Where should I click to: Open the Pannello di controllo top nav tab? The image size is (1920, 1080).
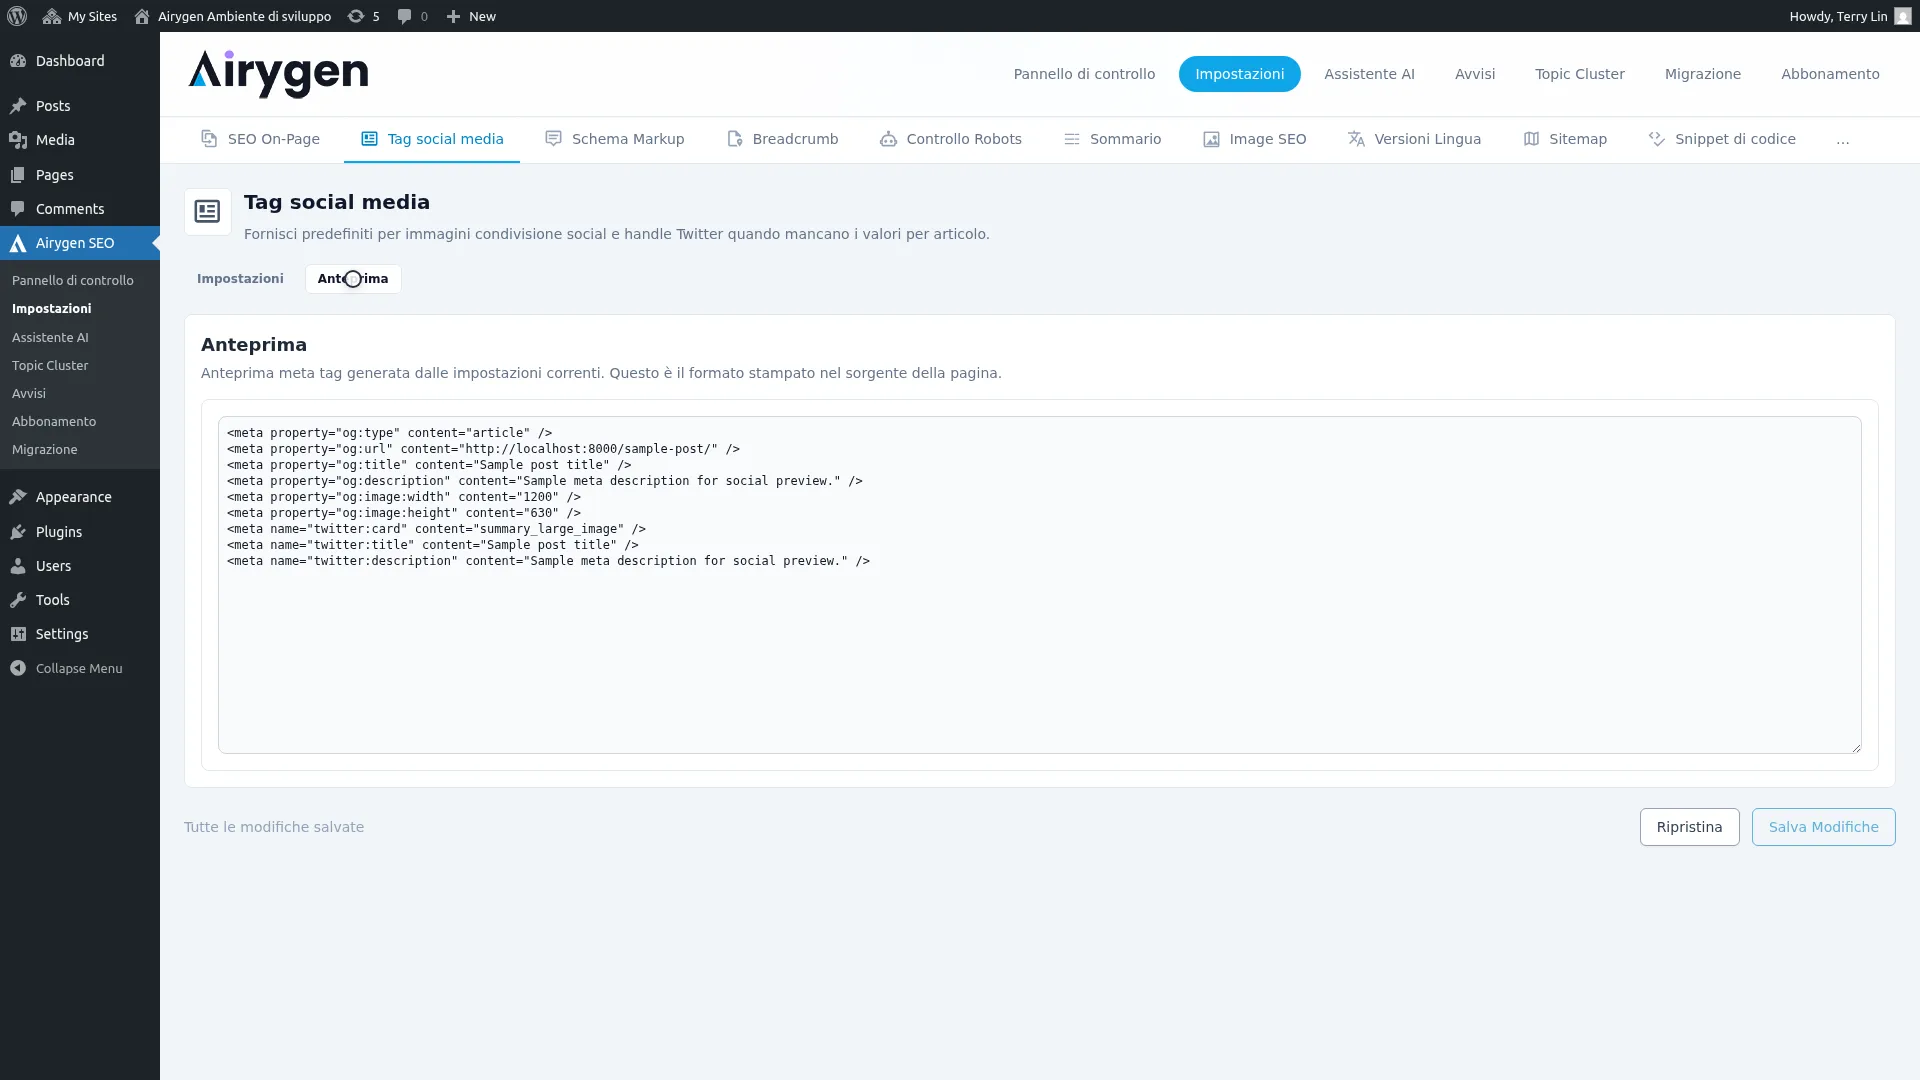(1084, 74)
